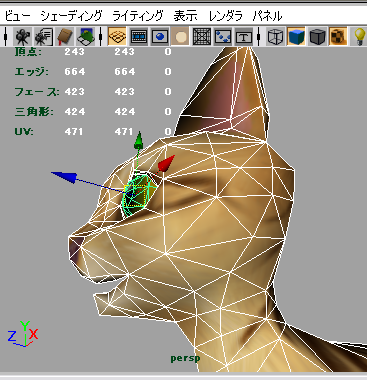Click the first 664 edge count value
Screen dimensions: 367x380
pos(75,72)
